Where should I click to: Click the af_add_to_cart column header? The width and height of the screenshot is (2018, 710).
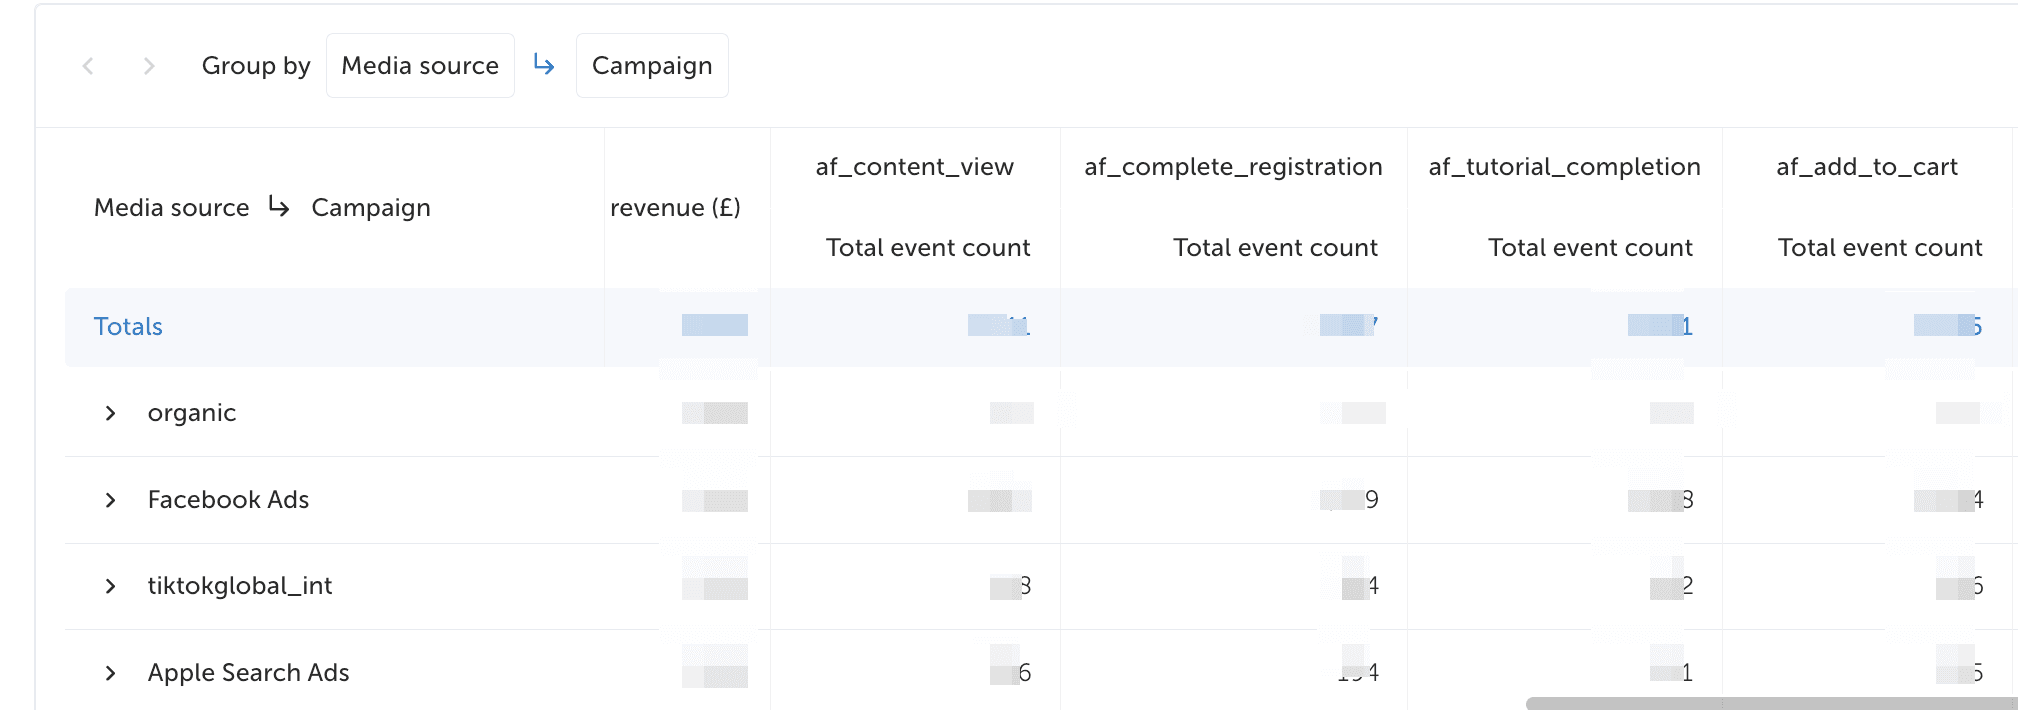point(1866,167)
